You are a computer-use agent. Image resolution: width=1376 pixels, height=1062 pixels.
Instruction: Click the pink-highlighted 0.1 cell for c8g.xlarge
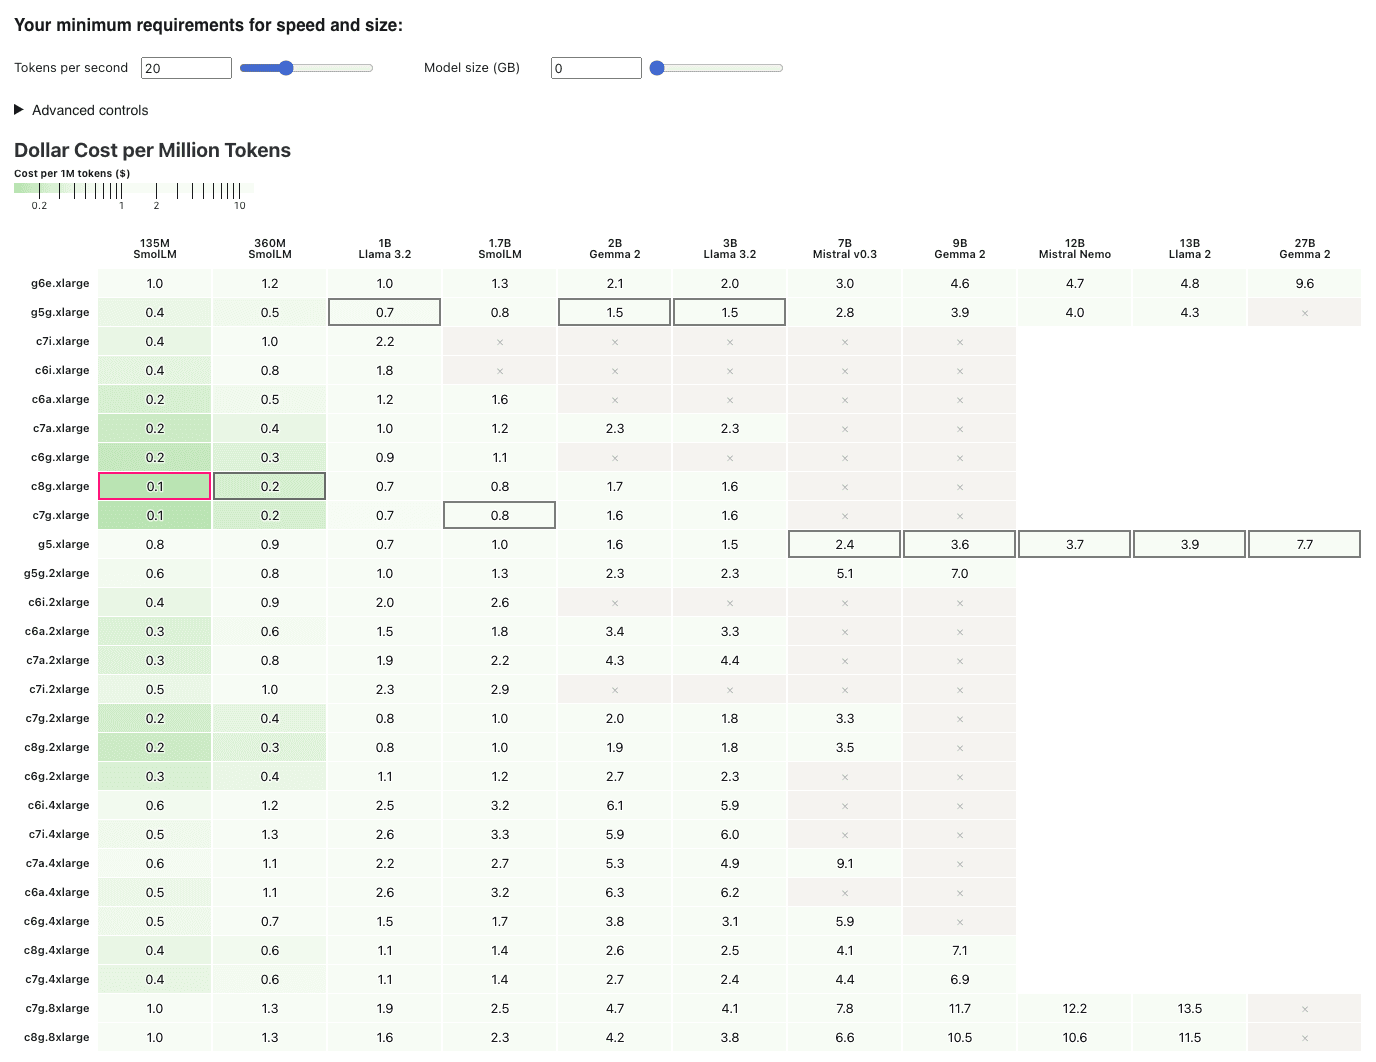[154, 486]
